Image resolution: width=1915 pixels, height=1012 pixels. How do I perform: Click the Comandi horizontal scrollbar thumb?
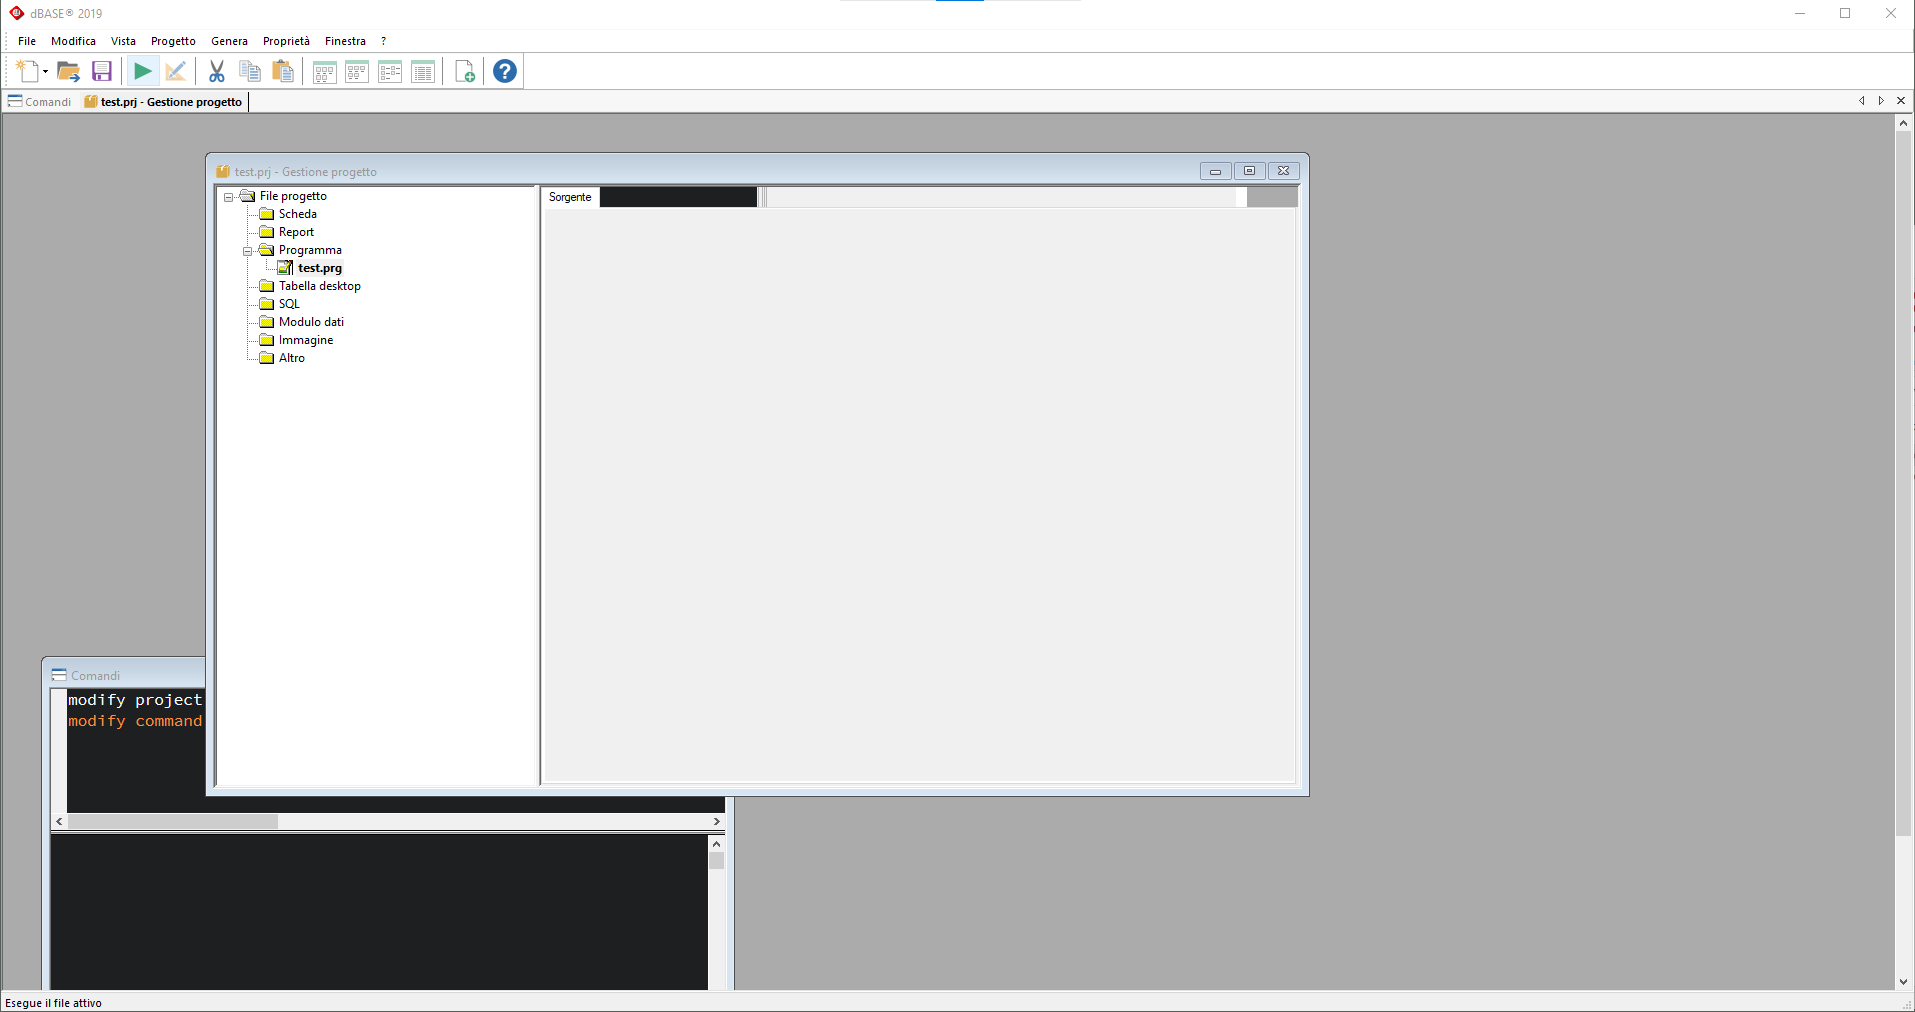[x=173, y=822]
